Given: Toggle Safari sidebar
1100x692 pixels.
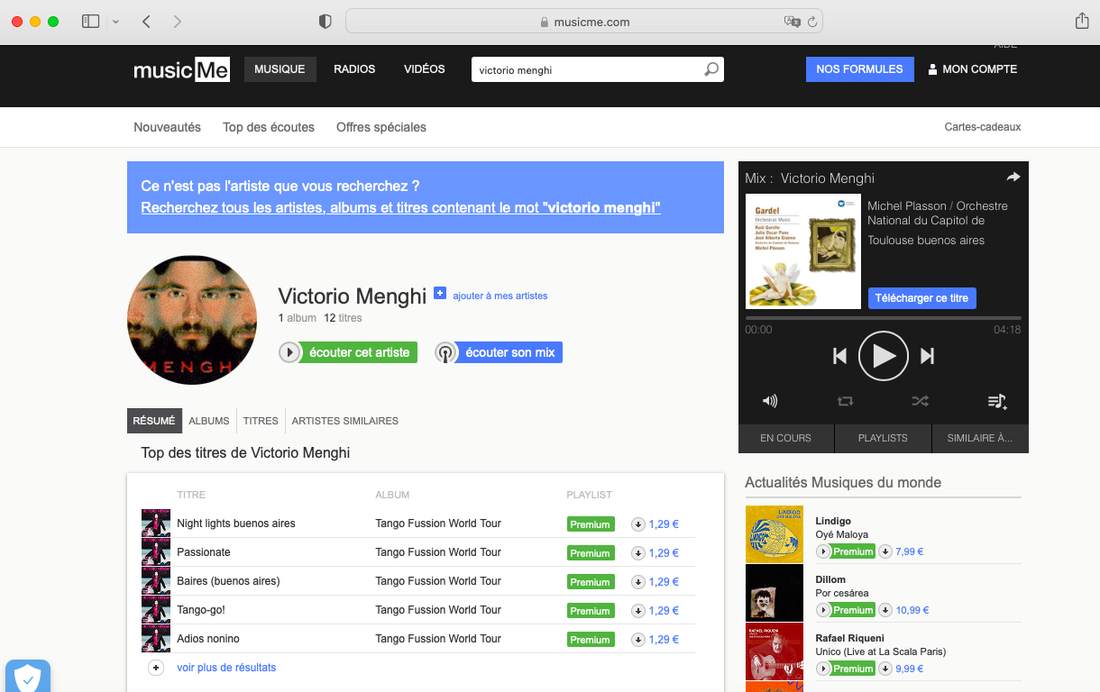Looking at the screenshot, I should pos(90,22).
